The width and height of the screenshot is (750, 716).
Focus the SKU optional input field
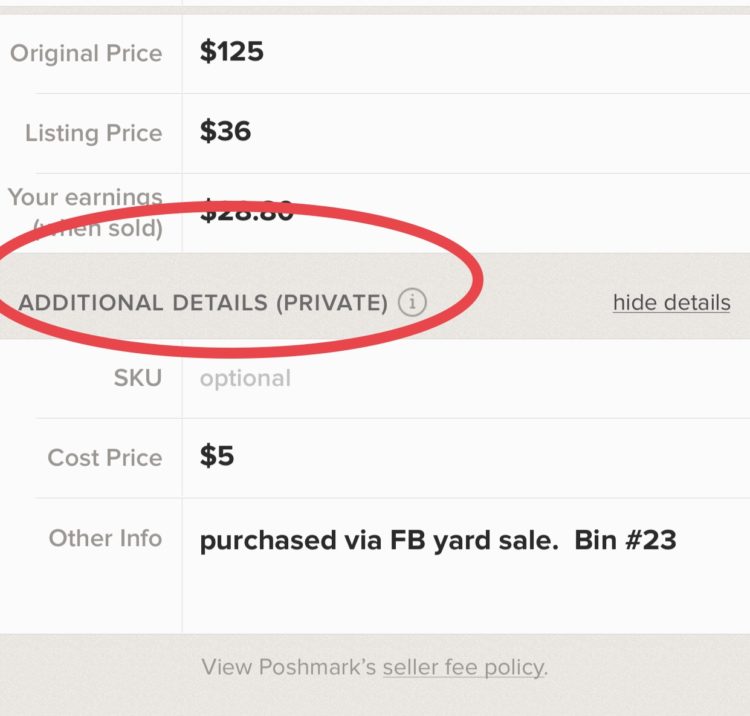(x=466, y=378)
